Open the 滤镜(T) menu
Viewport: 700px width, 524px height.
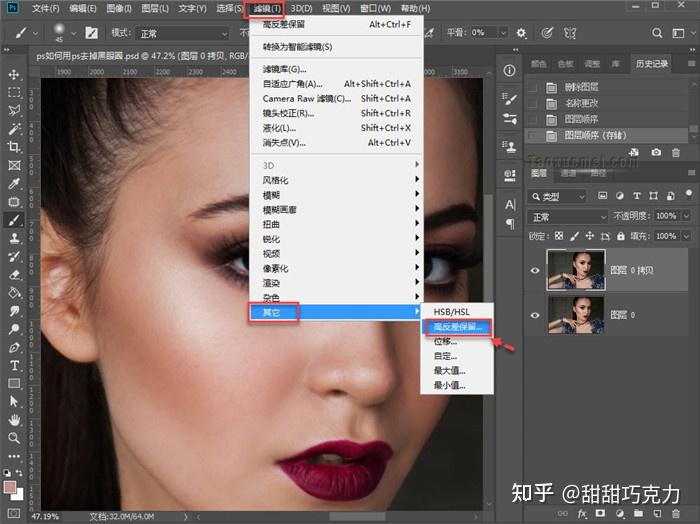pyautogui.click(x=267, y=8)
